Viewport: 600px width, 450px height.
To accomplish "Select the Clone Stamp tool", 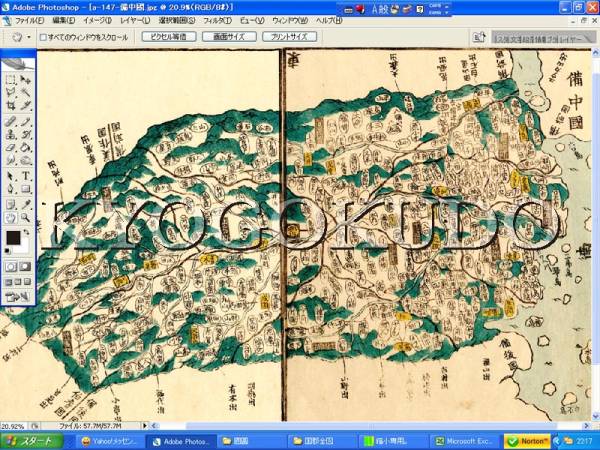I will pyautogui.click(x=11, y=134).
